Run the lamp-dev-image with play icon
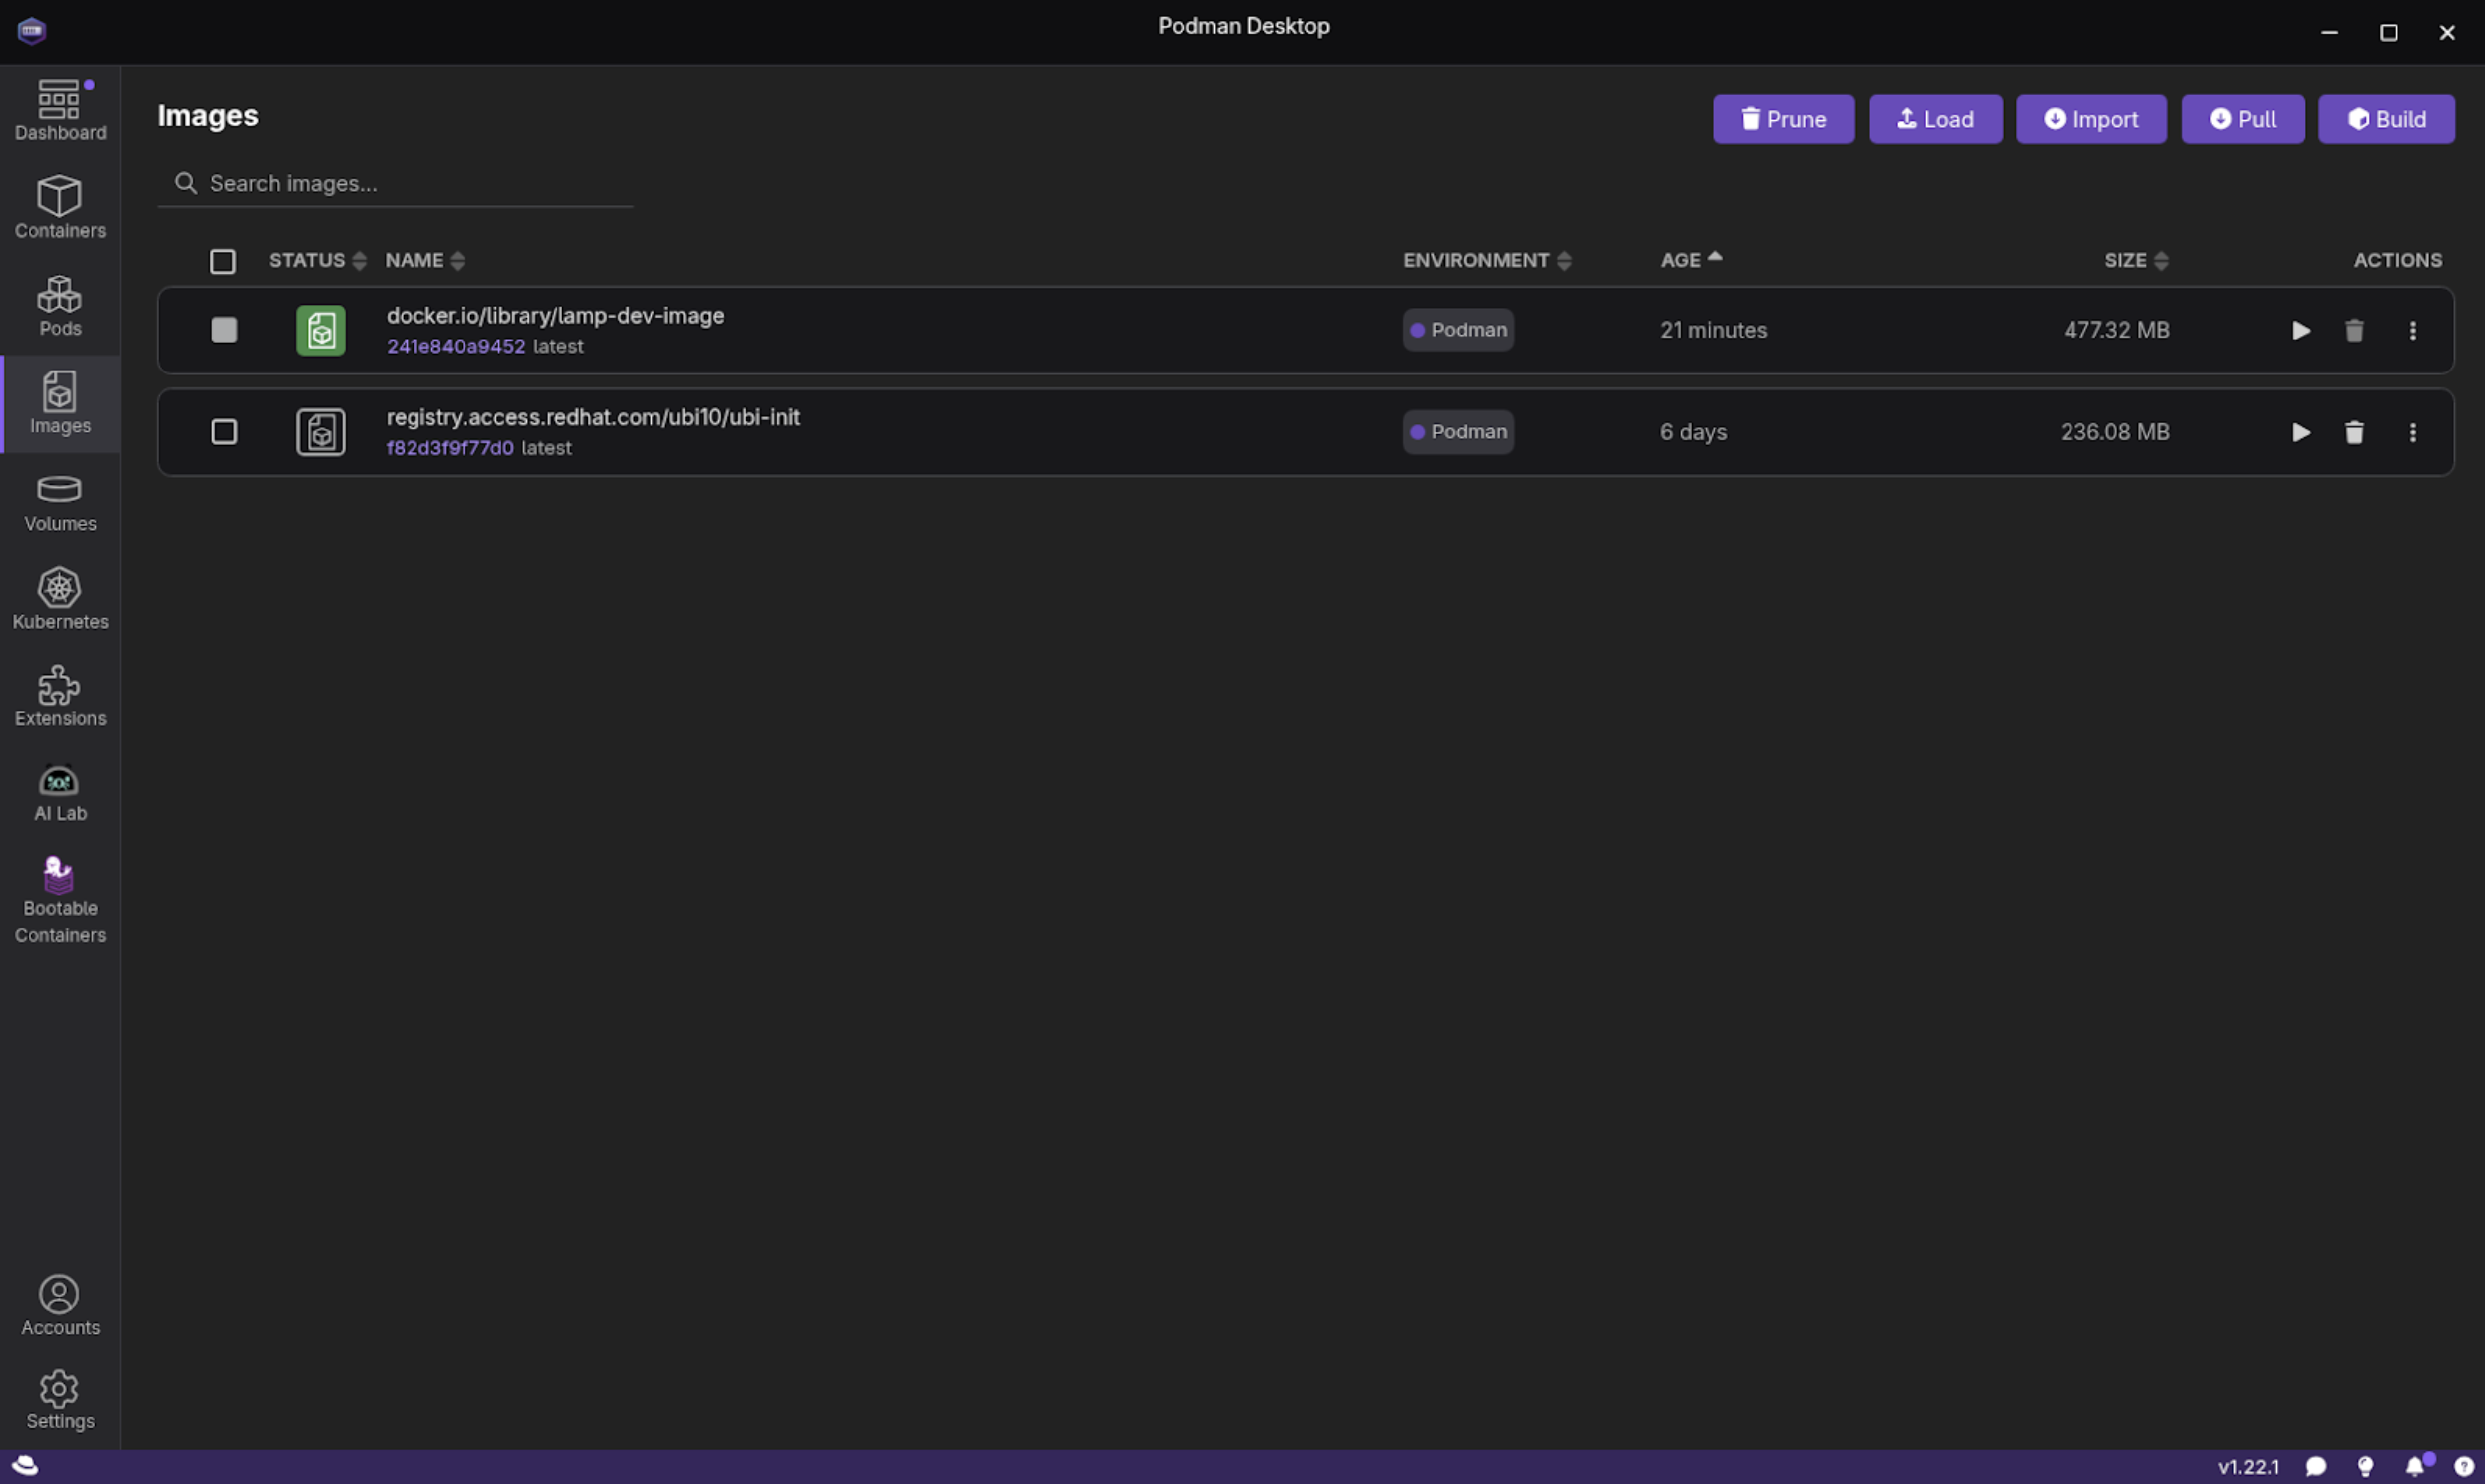This screenshot has height=1484, width=2485. tap(2301, 330)
